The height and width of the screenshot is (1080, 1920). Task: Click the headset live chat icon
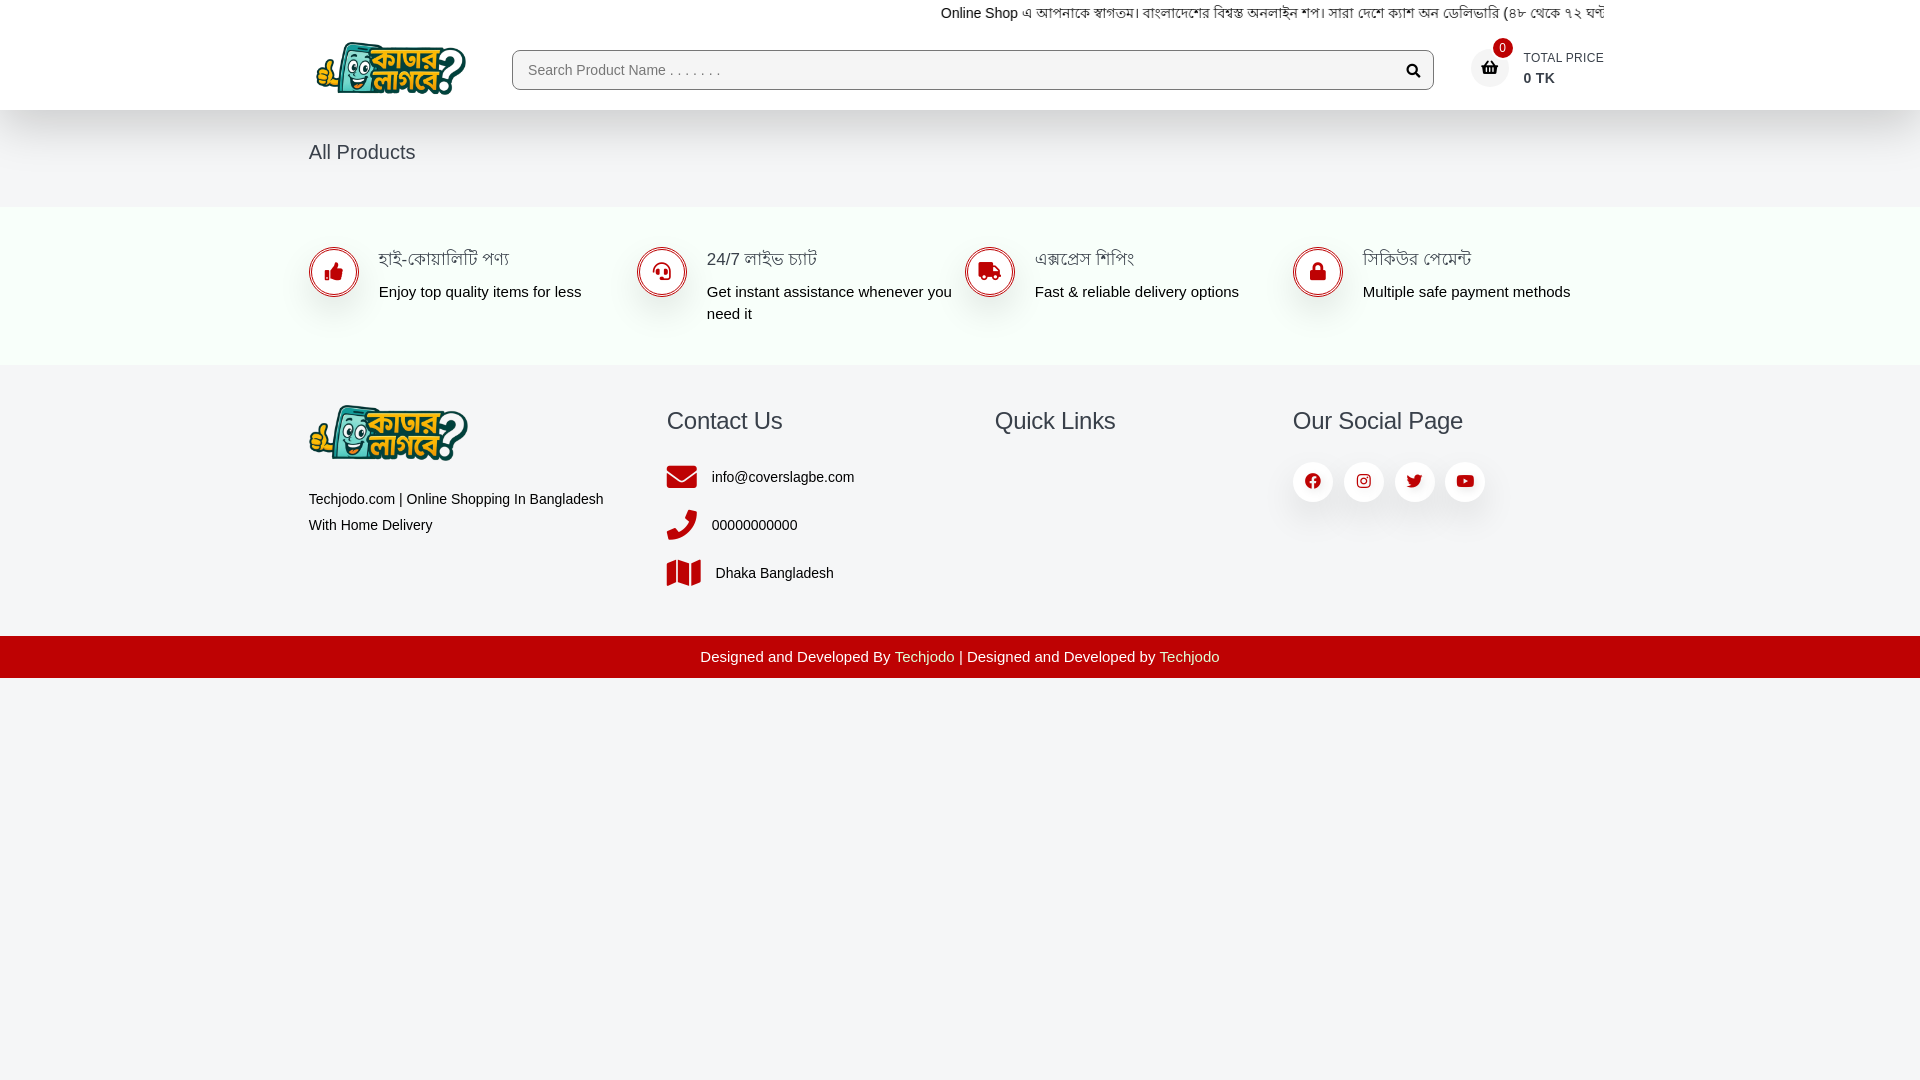coord(662,272)
